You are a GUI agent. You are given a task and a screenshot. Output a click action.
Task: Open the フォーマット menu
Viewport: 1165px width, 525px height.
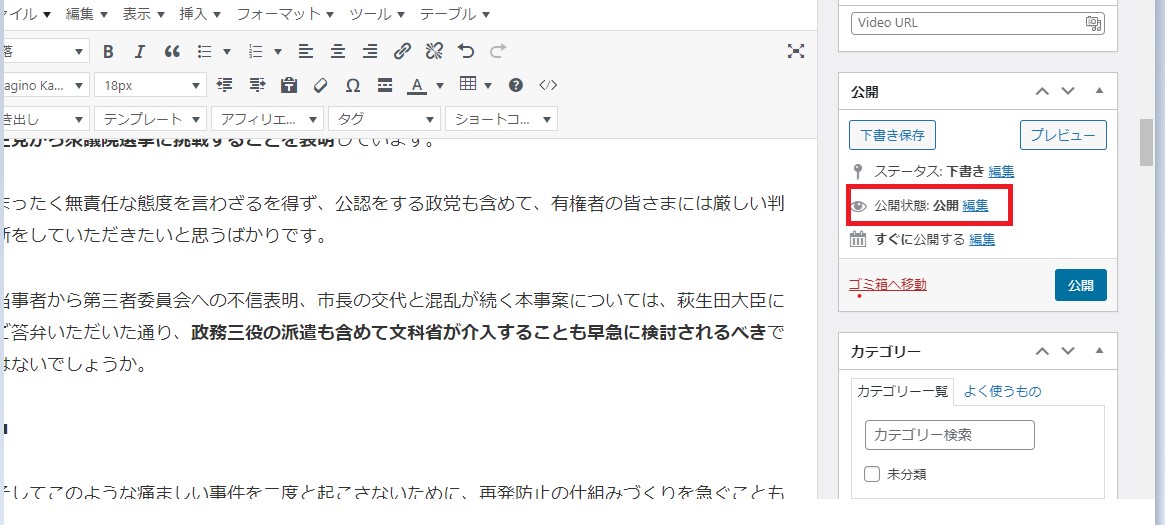click(x=278, y=14)
